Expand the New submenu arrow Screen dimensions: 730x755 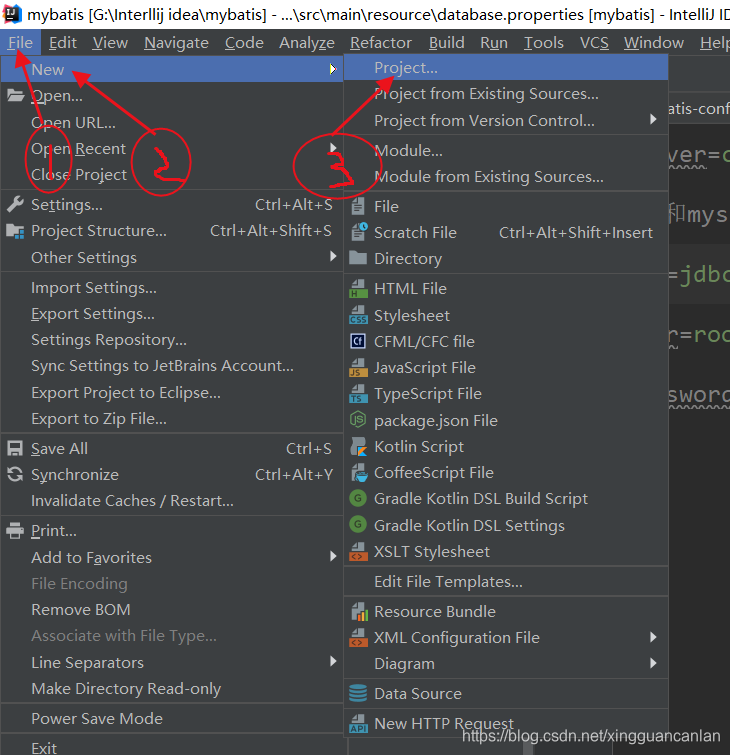(333, 69)
